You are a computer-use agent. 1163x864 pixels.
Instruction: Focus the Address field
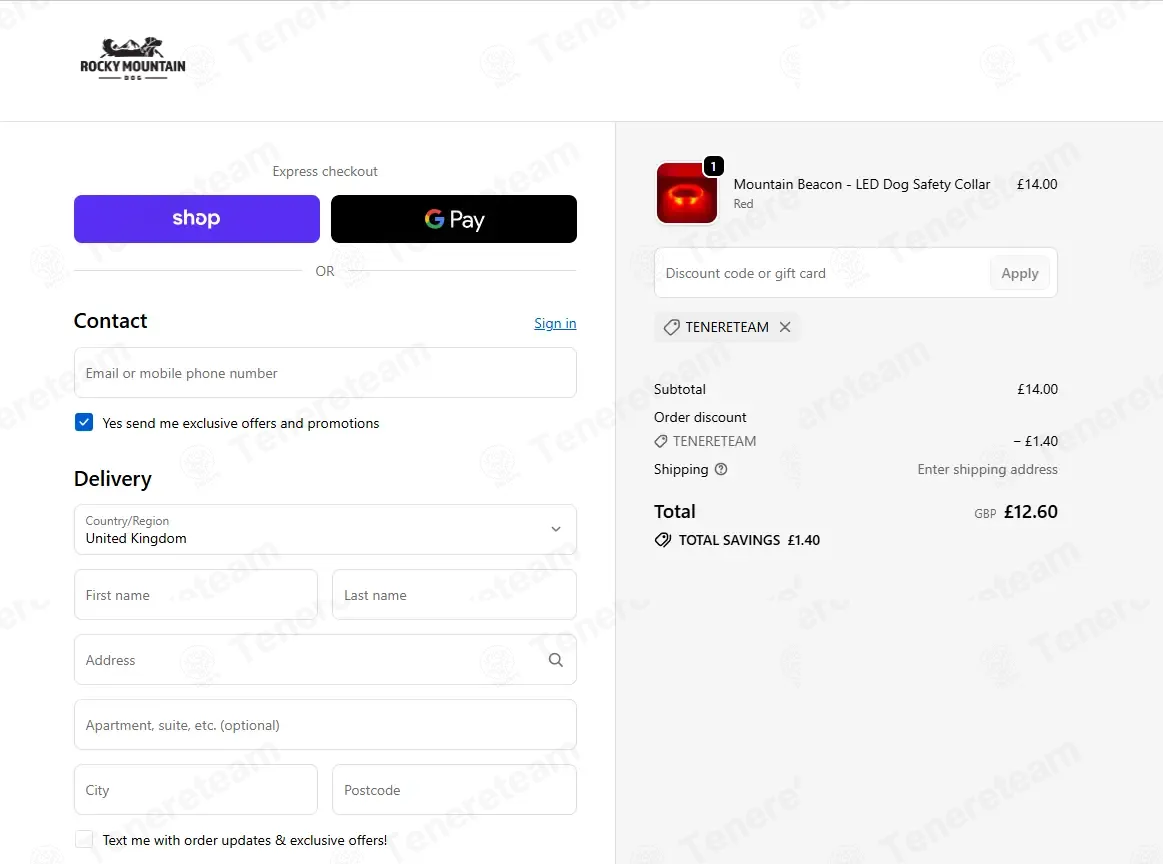click(x=325, y=660)
